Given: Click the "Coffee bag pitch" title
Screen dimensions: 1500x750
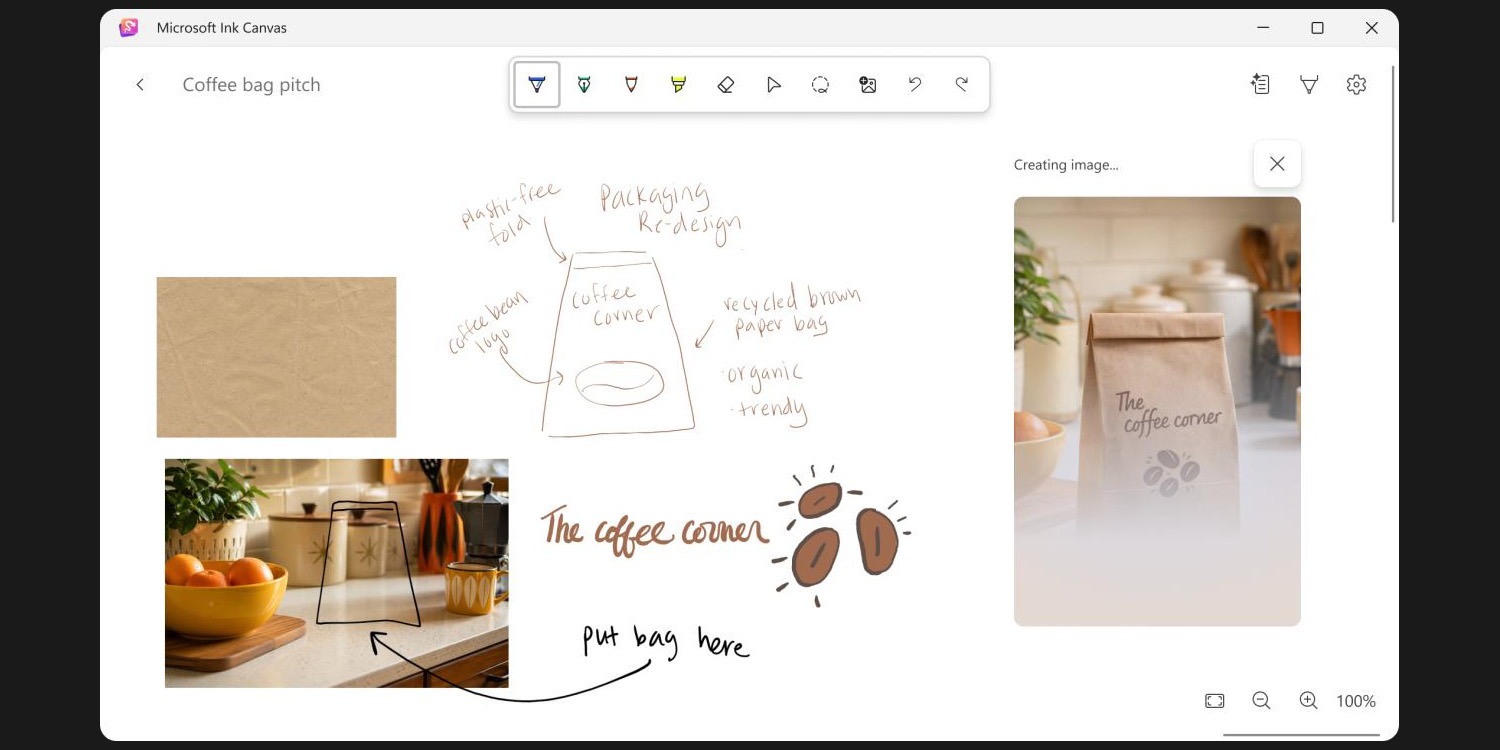Looking at the screenshot, I should 252,85.
